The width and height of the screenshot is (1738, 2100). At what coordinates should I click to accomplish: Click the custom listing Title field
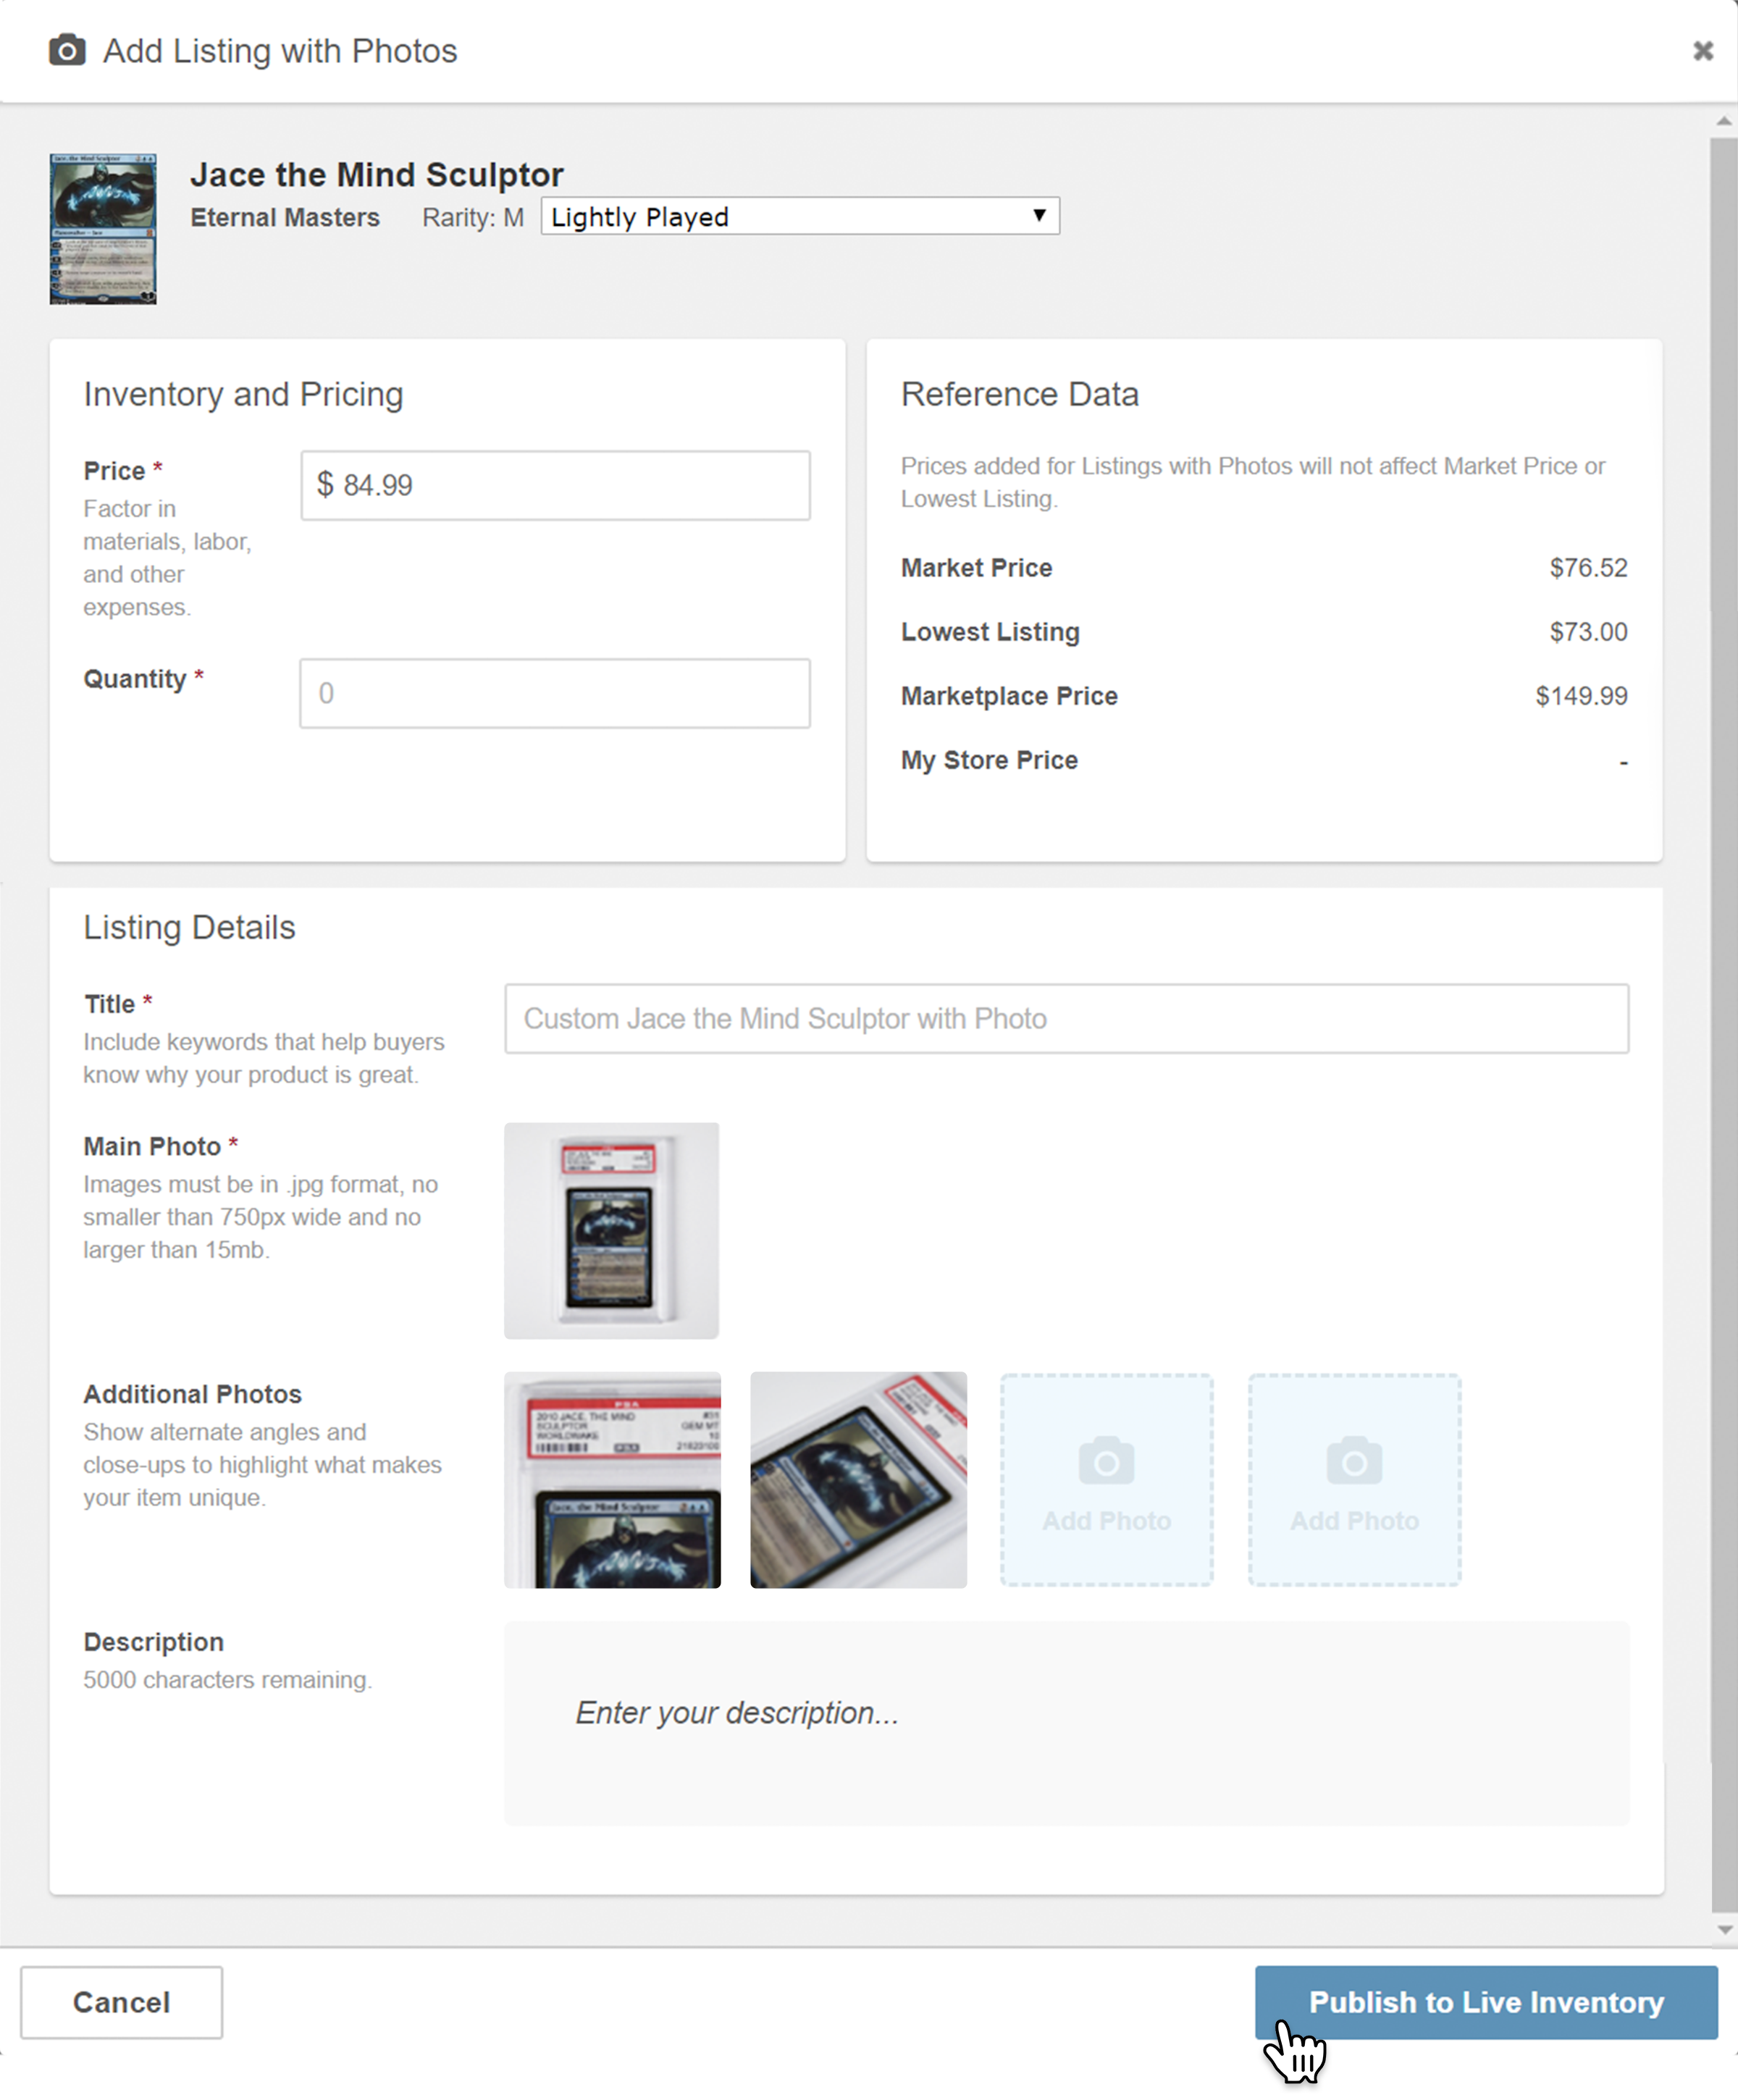[1066, 1019]
